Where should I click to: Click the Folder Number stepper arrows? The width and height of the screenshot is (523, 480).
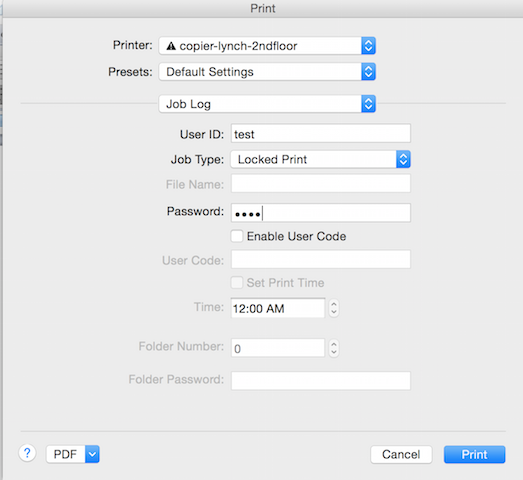pyautogui.click(x=334, y=348)
